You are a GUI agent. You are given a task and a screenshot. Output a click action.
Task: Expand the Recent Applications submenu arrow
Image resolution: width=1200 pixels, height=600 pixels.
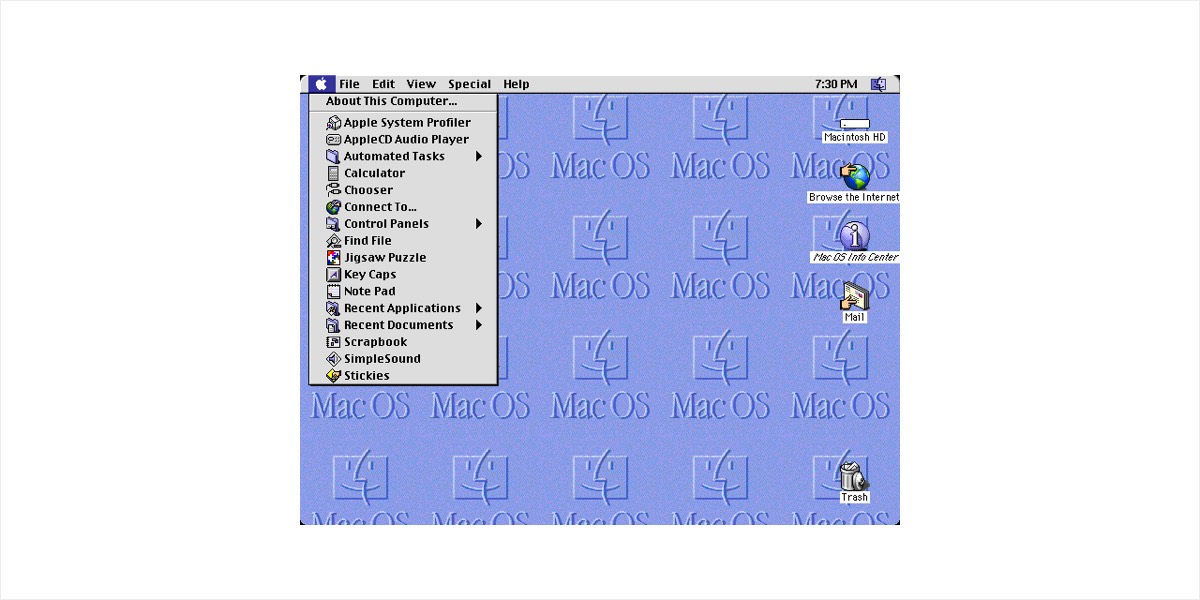pyautogui.click(x=479, y=309)
